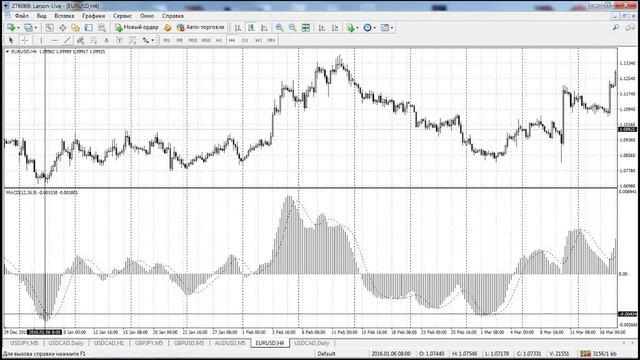Open the Графики menu
This screenshot has width=640, height=360.
(93, 16)
